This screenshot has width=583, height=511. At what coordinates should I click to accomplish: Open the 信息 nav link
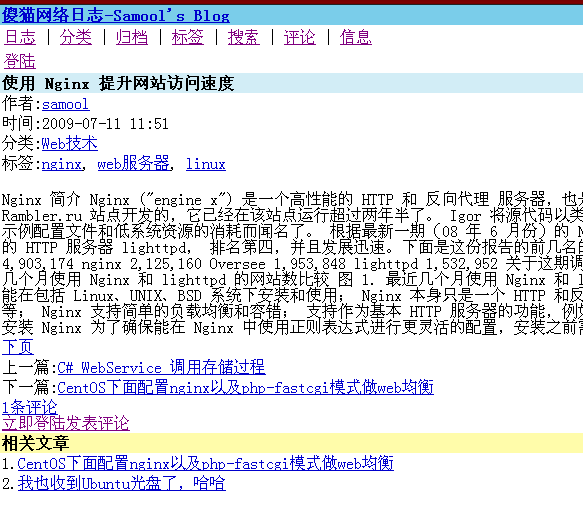point(355,37)
